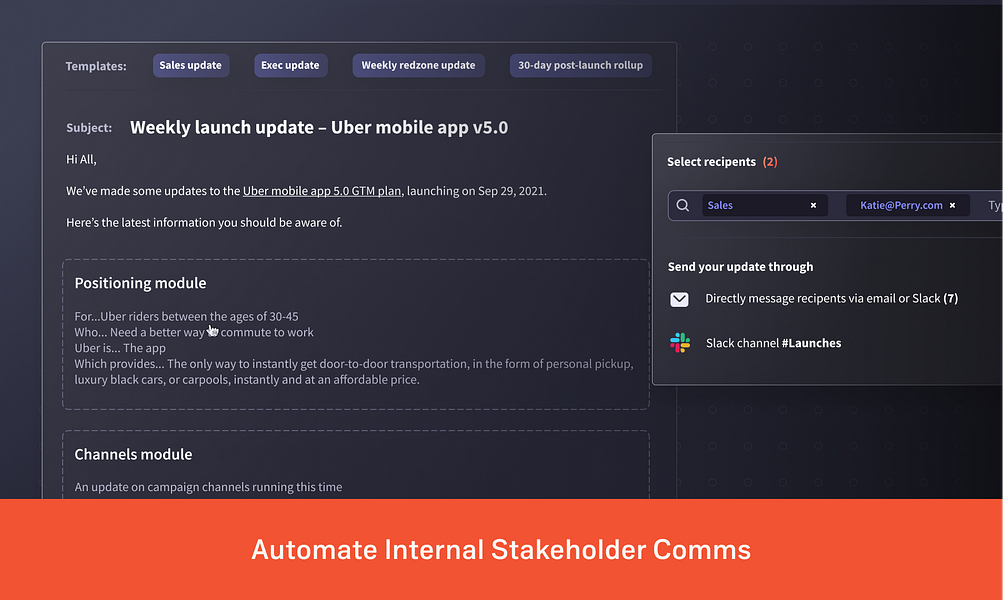
Task: Select the Channels module section
Action: (x=133, y=454)
